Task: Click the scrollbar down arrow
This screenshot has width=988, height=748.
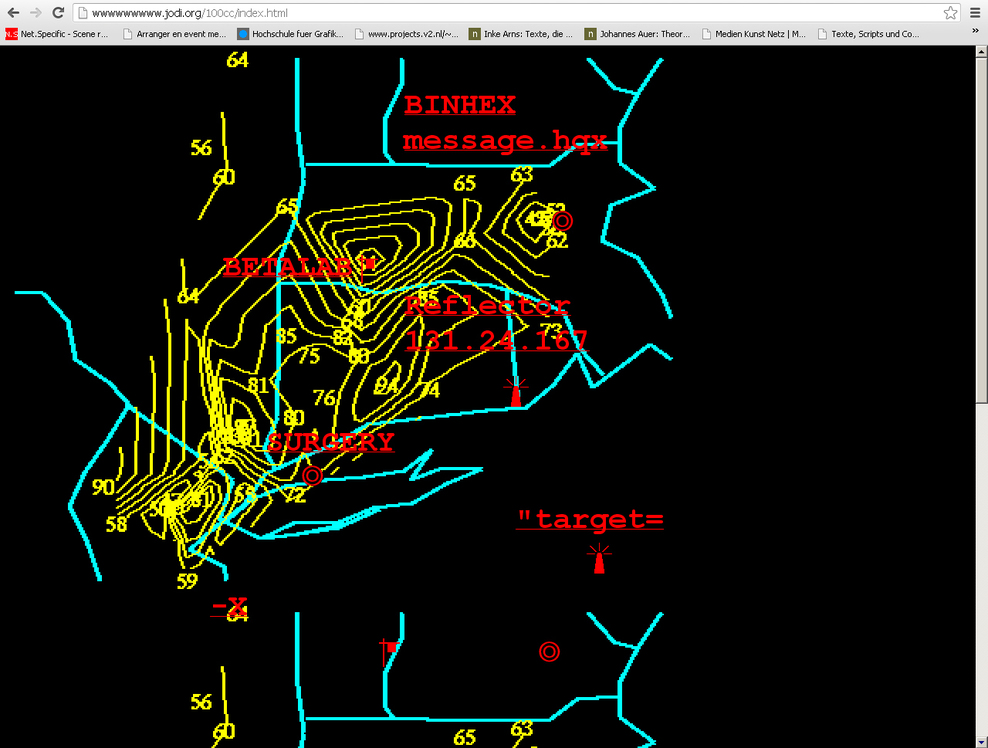Action: pyautogui.click(x=981, y=742)
